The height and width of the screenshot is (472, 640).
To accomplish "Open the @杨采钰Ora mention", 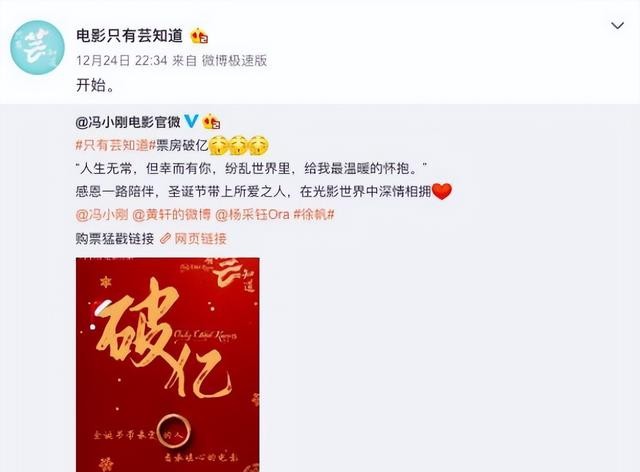I will pyautogui.click(x=252, y=214).
